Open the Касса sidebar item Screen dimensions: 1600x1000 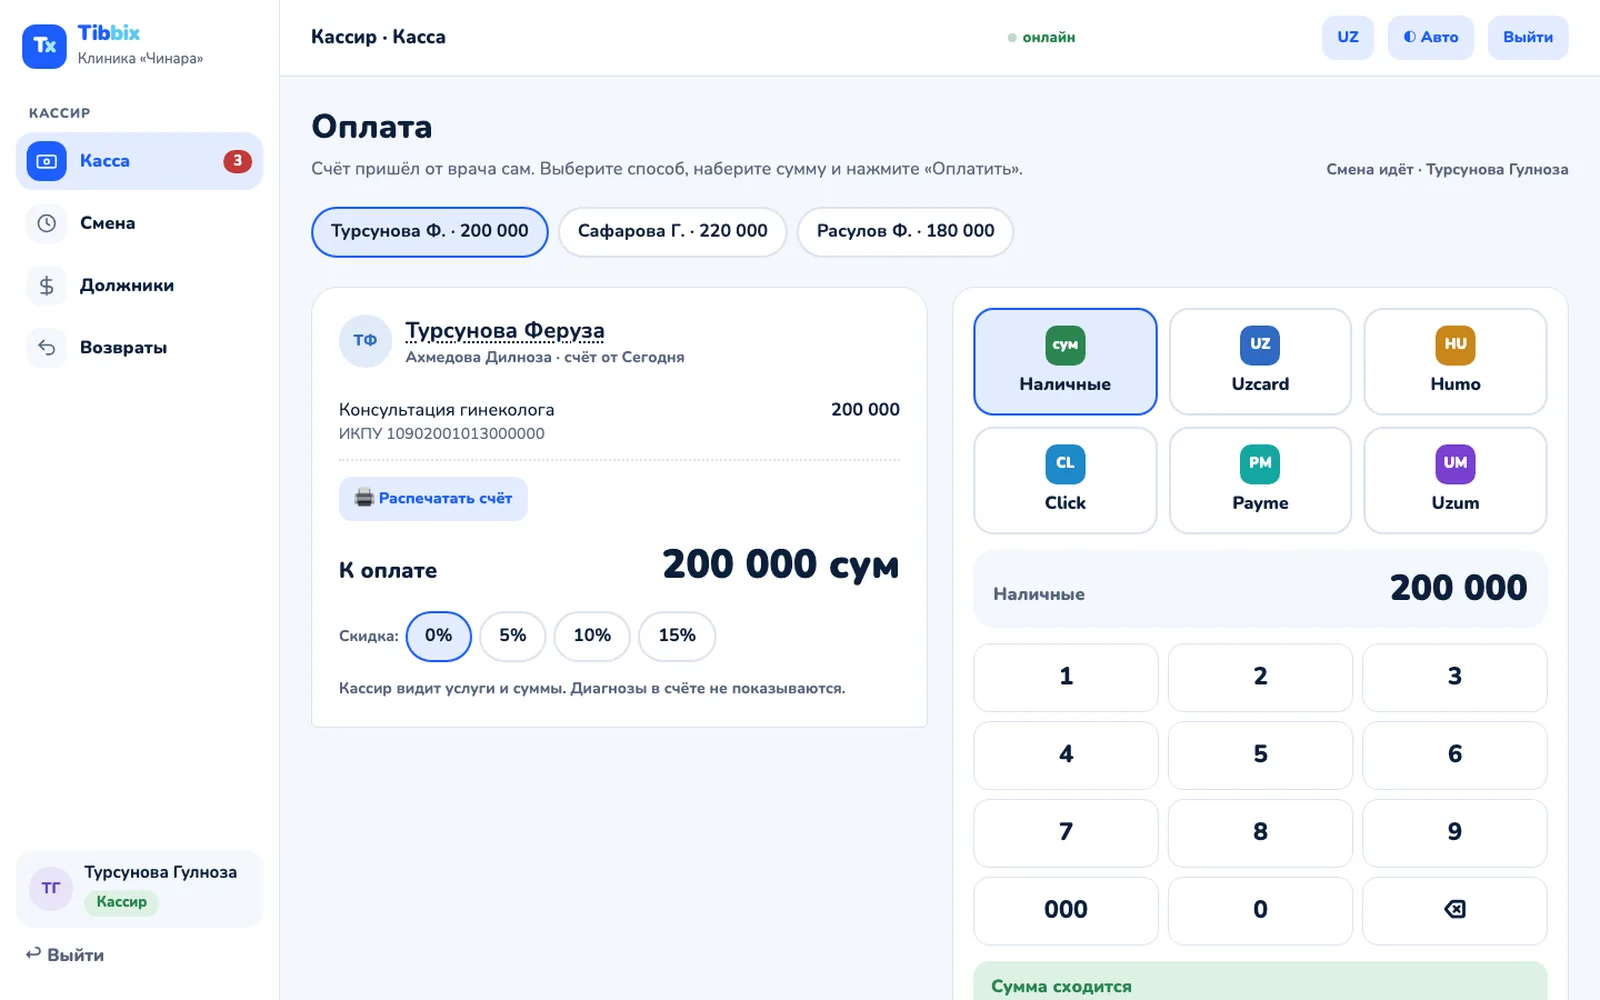[139, 161]
